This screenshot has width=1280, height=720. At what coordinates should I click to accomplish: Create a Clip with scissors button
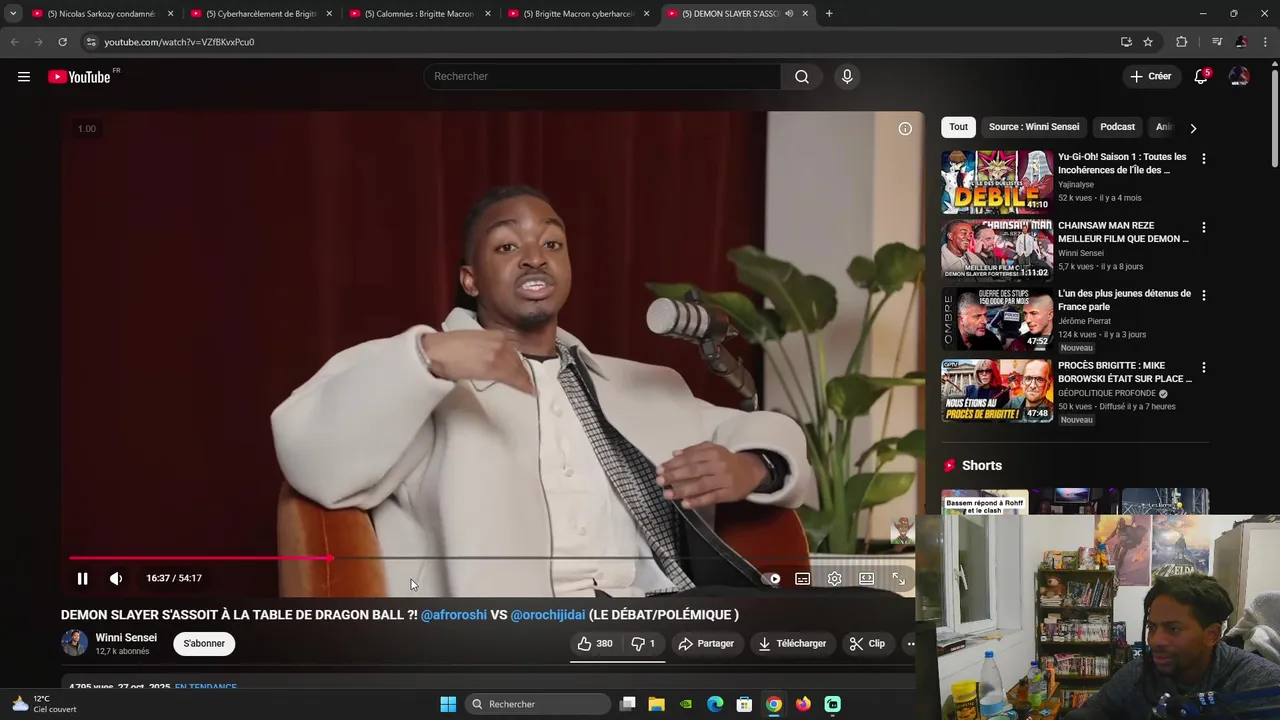pyautogui.click(x=867, y=644)
